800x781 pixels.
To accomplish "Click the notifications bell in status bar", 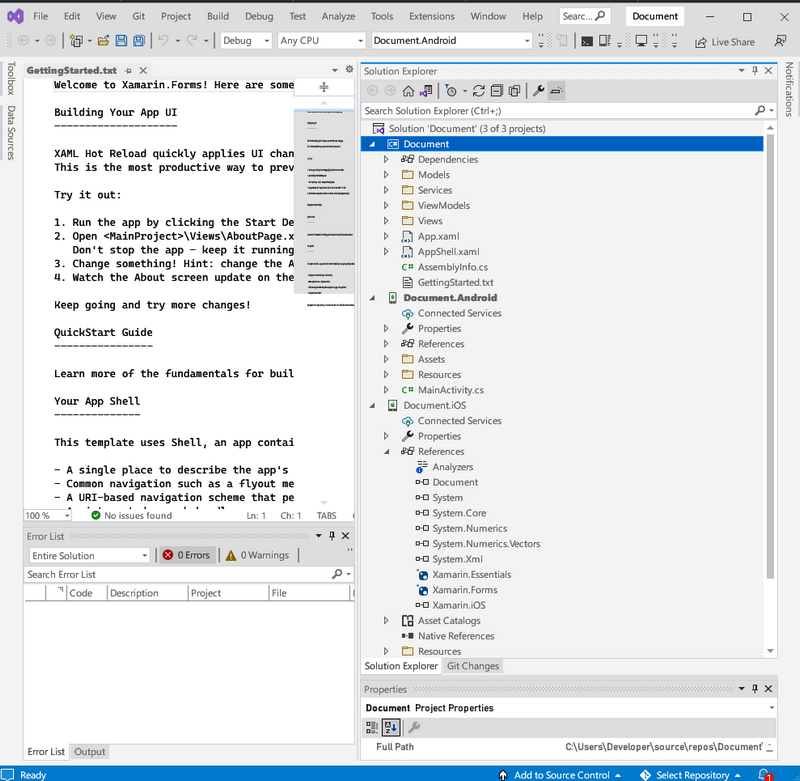I will pos(764,774).
